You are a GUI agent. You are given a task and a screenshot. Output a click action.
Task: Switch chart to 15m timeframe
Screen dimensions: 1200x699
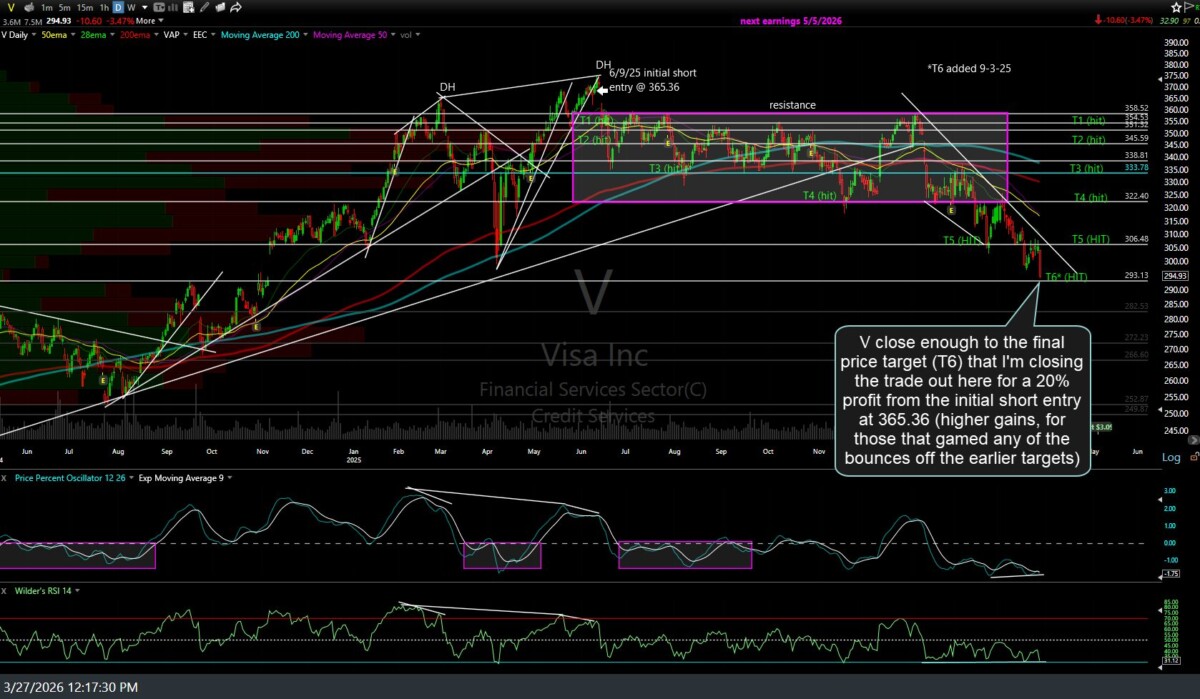[83, 7]
